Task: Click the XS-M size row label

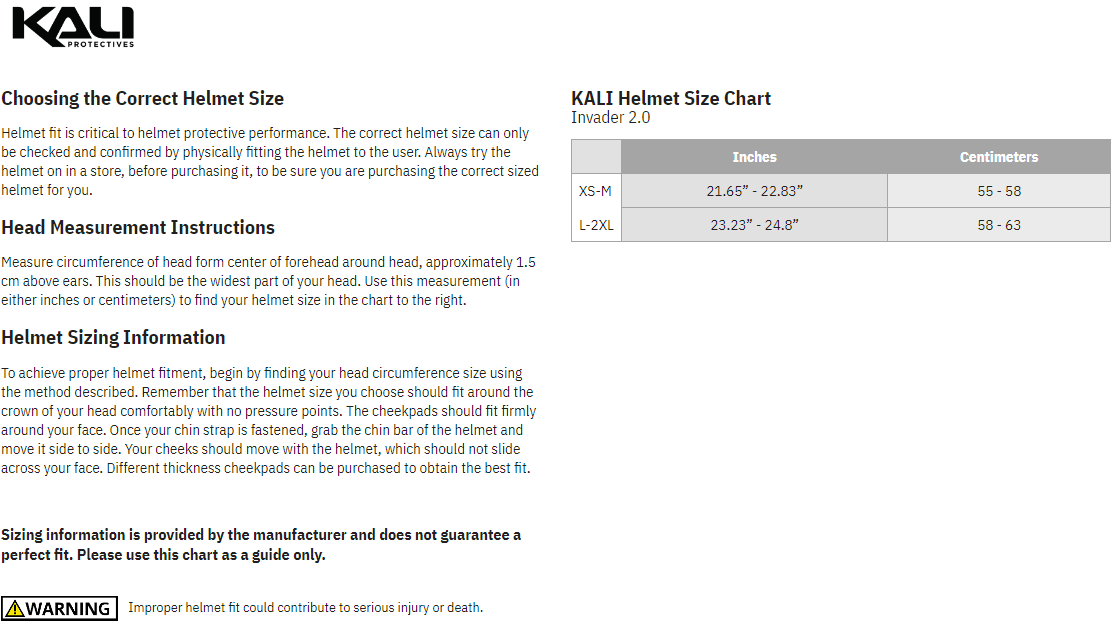Action: [596, 191]
